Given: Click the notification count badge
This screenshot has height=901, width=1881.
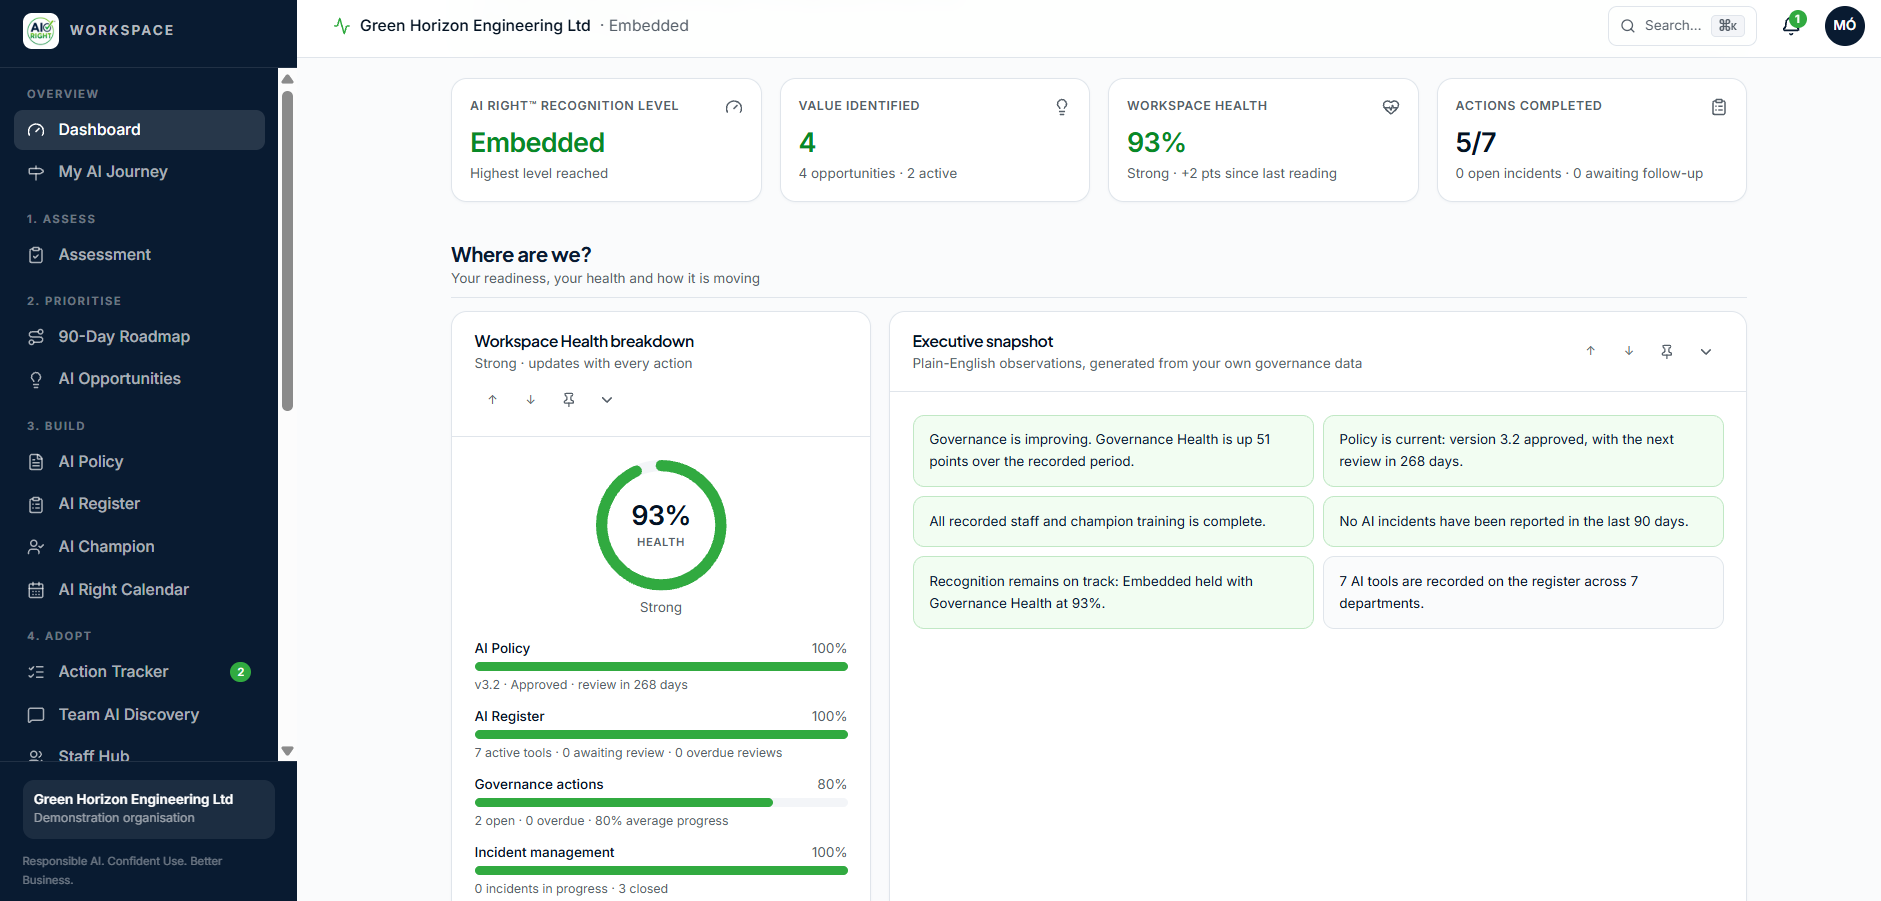Looking at the screenshot, I should tap(1798, 19).
